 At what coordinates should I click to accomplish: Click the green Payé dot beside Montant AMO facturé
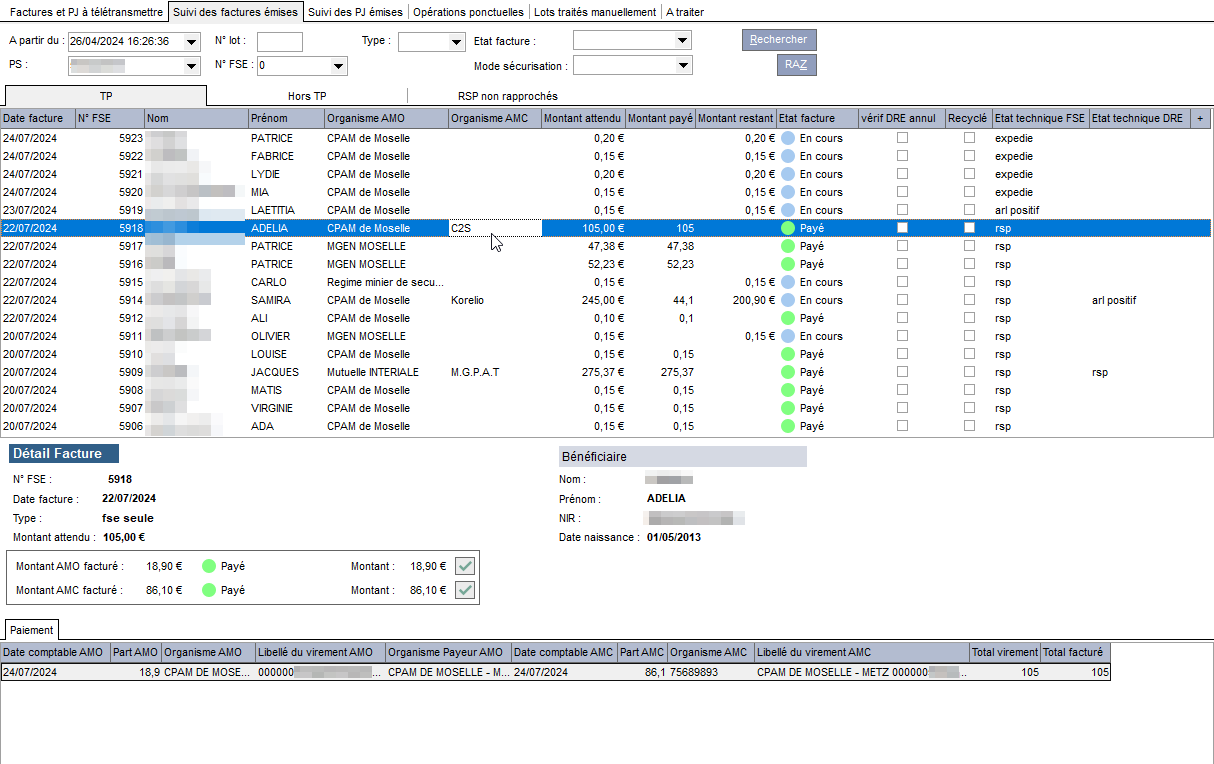click(209, 566)
